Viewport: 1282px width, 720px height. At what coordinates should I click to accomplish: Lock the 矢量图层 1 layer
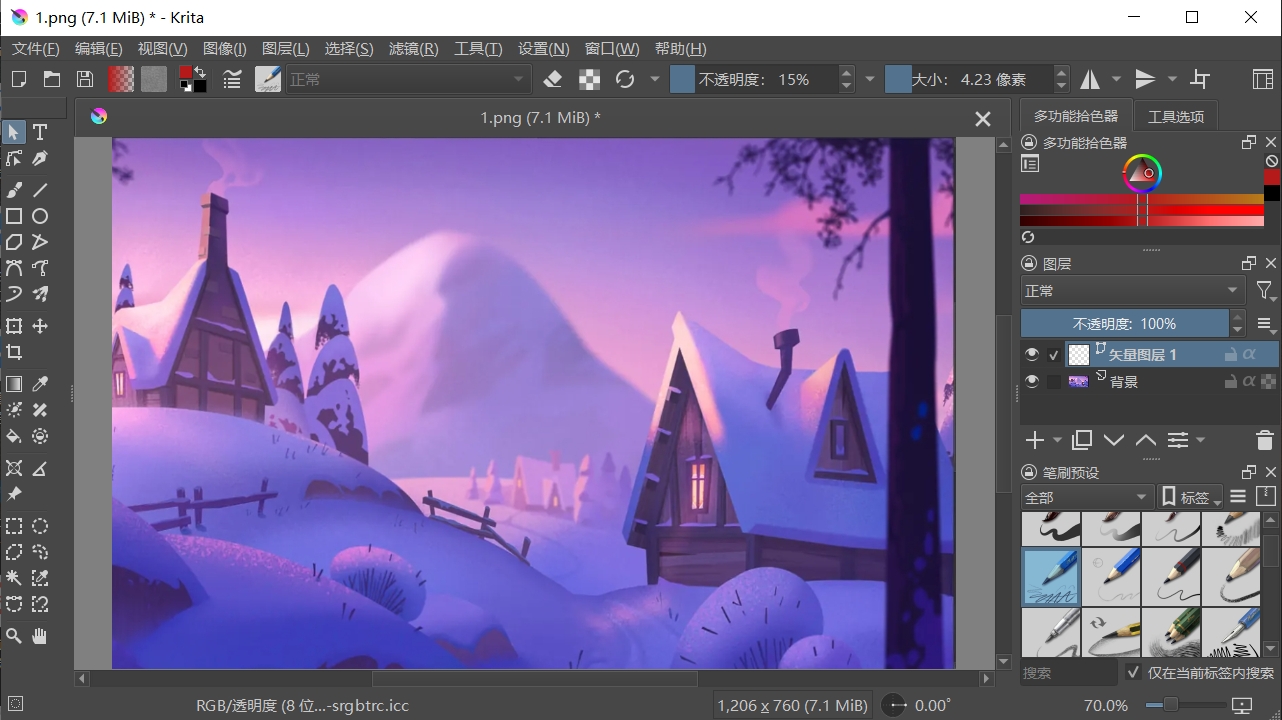(1231, 354)
